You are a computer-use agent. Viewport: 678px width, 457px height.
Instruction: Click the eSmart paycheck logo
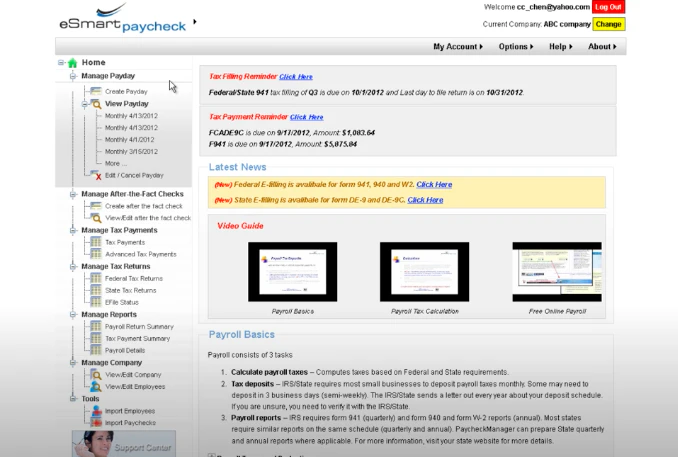click(x=123, y=18)
